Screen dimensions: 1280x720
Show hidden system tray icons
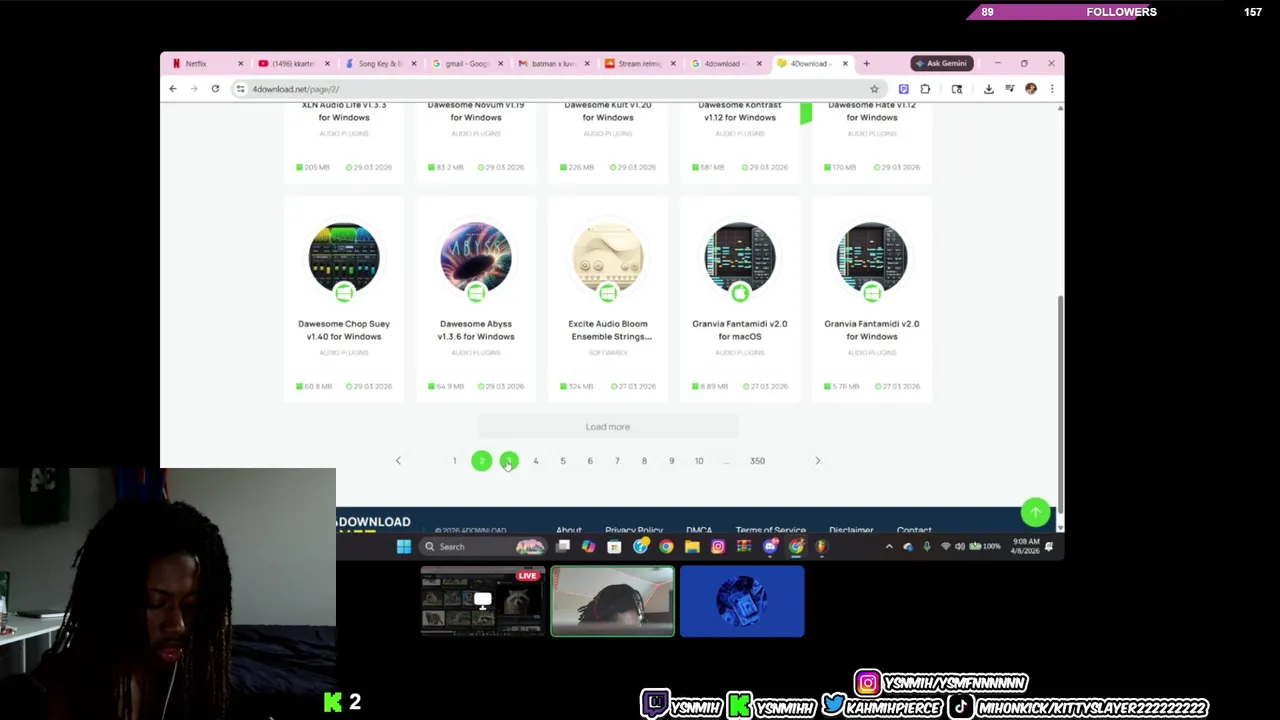tap(889, 547)
